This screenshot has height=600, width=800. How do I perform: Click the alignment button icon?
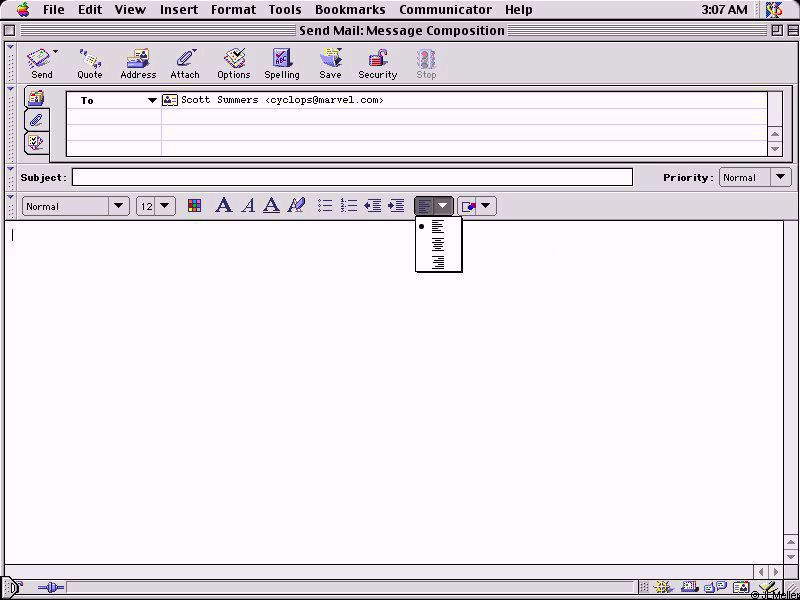coord(424,206)
